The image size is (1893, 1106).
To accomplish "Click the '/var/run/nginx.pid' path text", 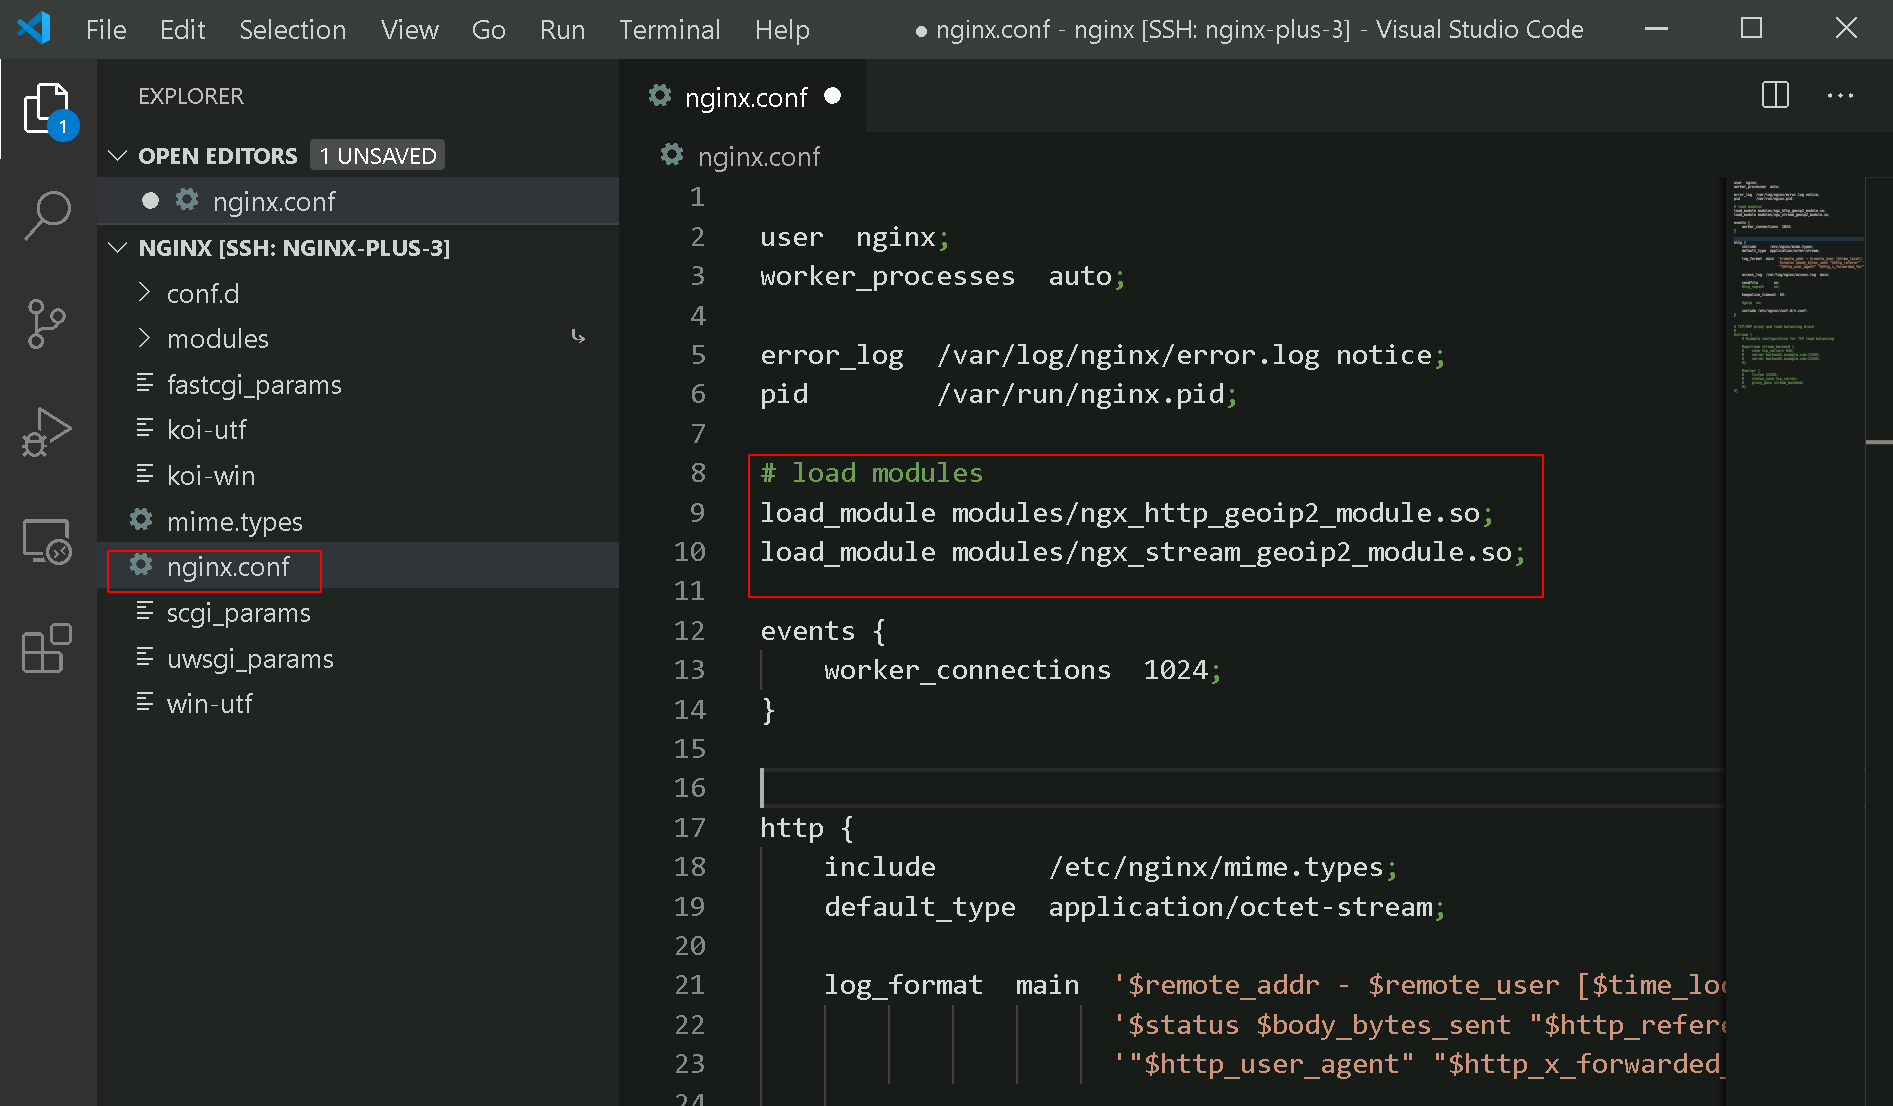I will coord(1079,394).
